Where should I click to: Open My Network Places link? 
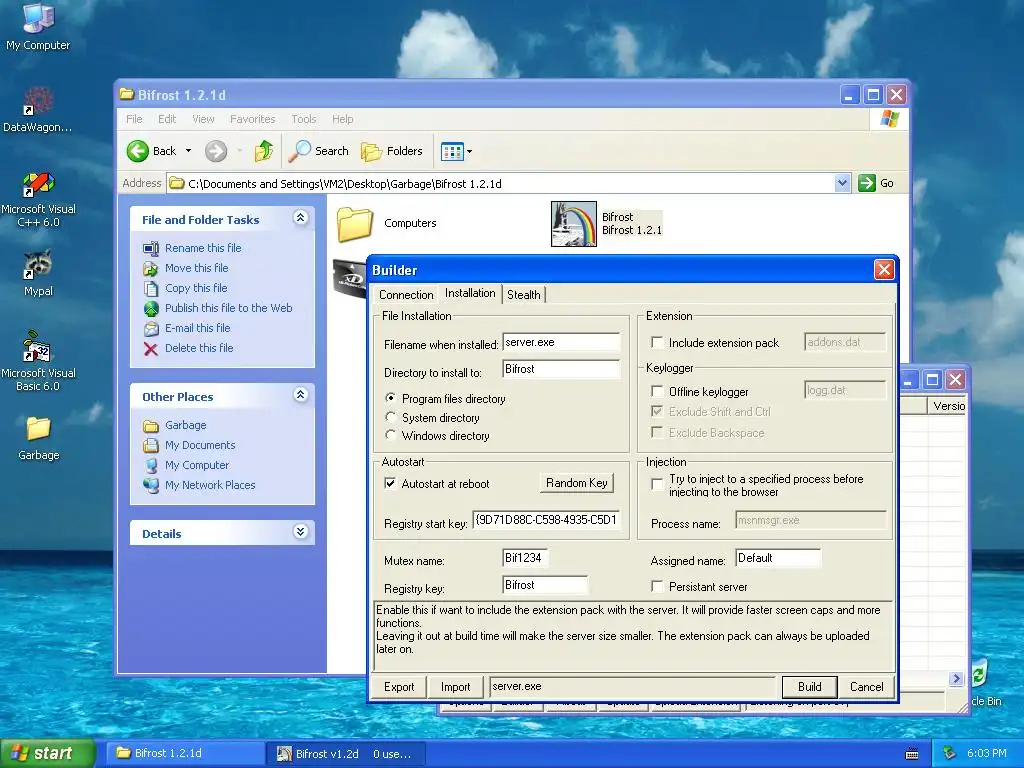click(210, 485)
